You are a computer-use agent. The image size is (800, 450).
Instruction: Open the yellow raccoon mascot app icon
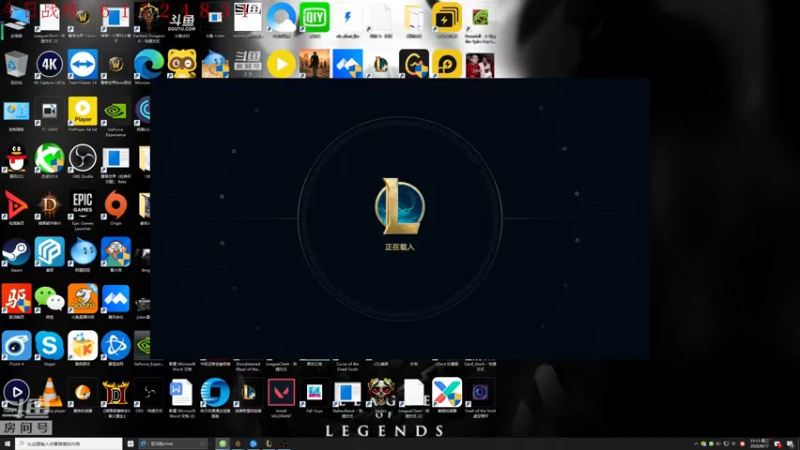tap(182, 64)
